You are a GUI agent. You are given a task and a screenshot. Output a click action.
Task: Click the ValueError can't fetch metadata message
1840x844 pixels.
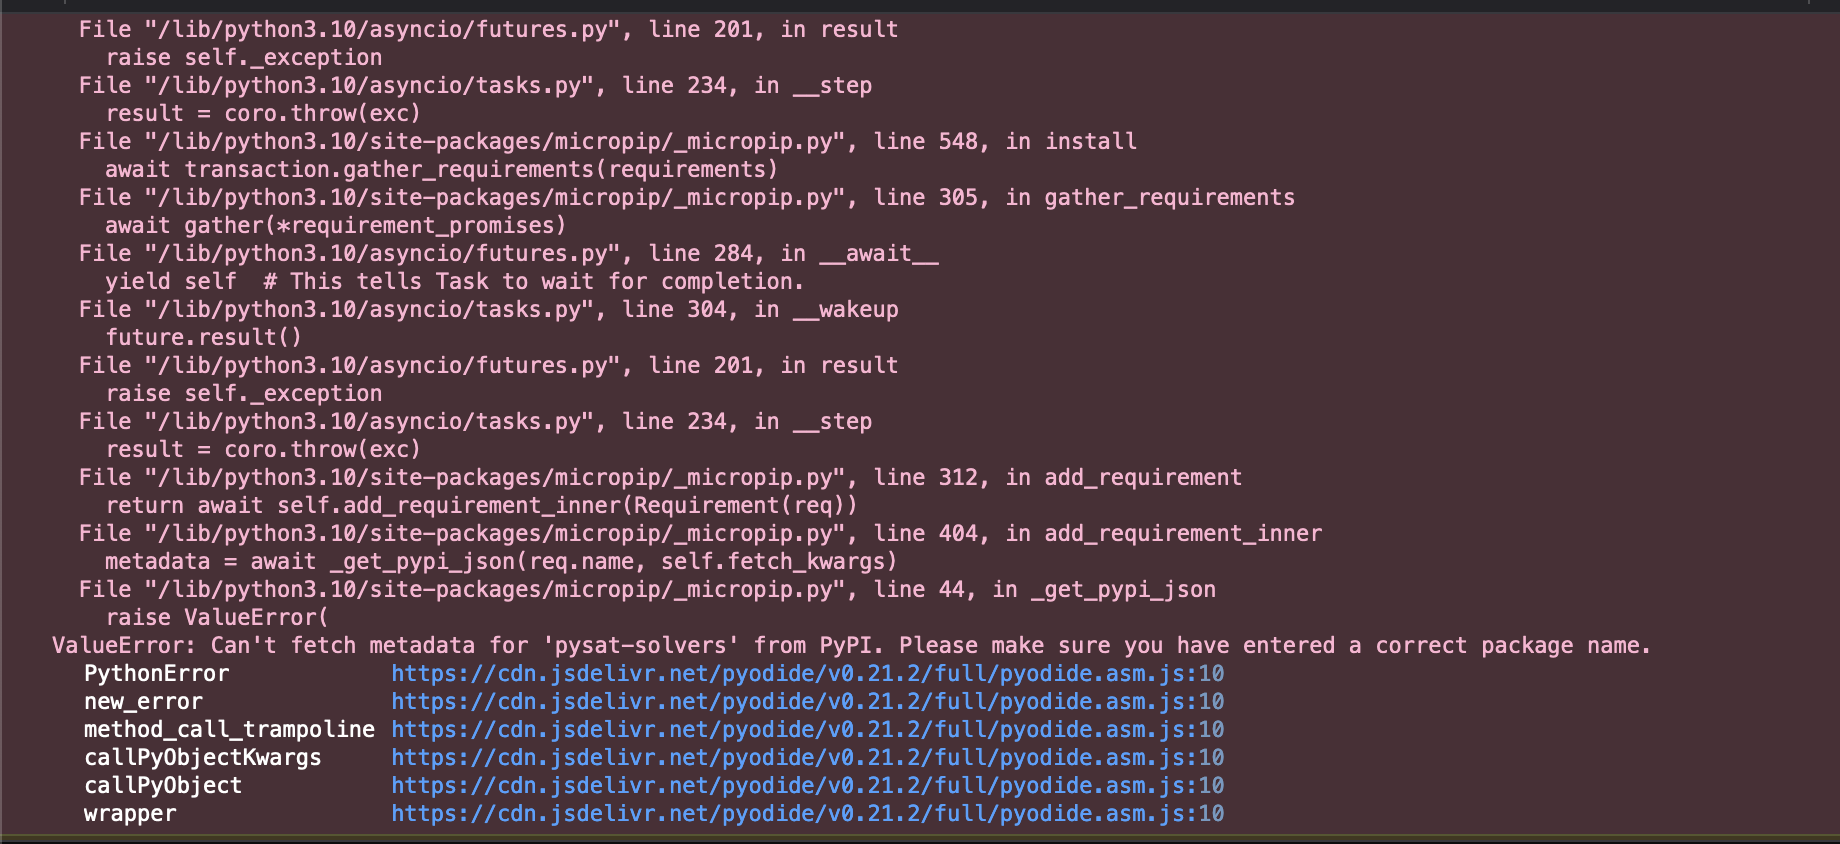[x=850, y=646]
